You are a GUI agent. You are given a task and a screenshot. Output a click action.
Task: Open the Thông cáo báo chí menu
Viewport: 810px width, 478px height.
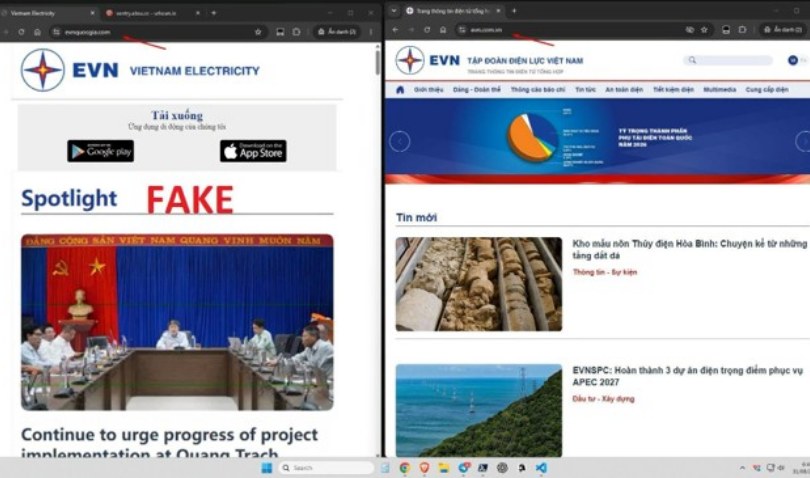(538, 90)
